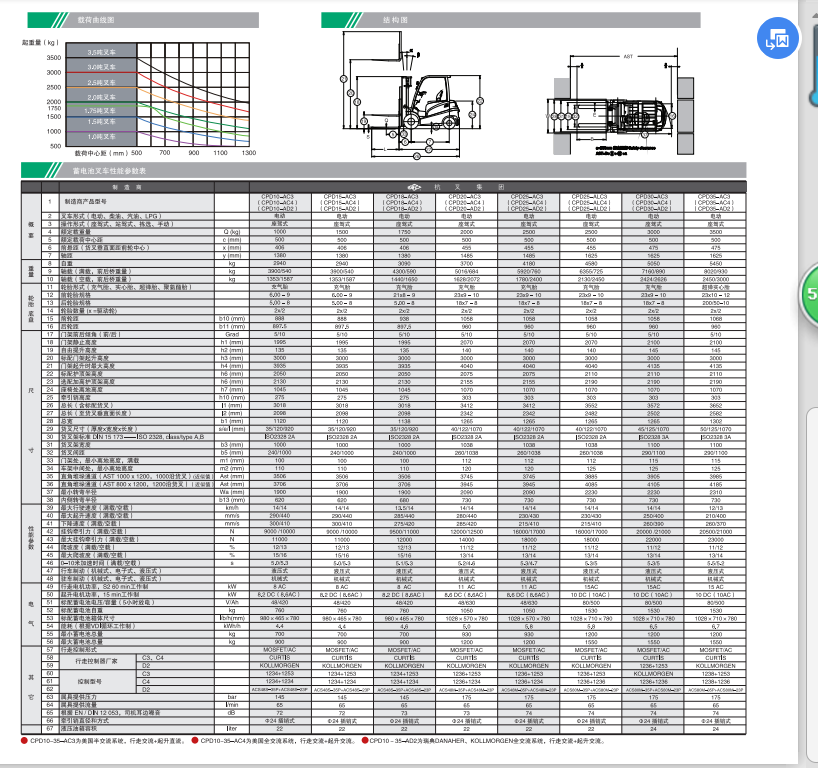
Task: Click the "dB" unit cell
Action: [232, 713]
